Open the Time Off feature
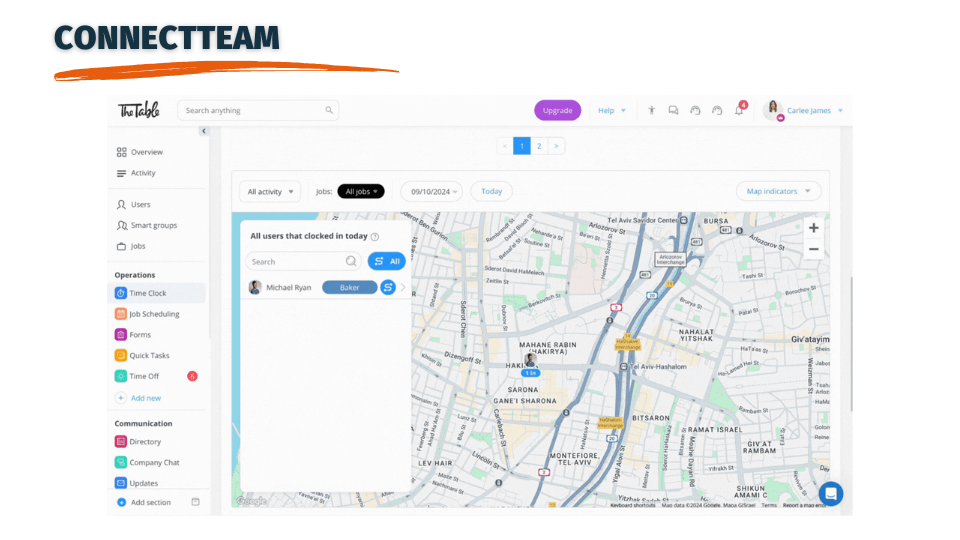 point(138,377)
